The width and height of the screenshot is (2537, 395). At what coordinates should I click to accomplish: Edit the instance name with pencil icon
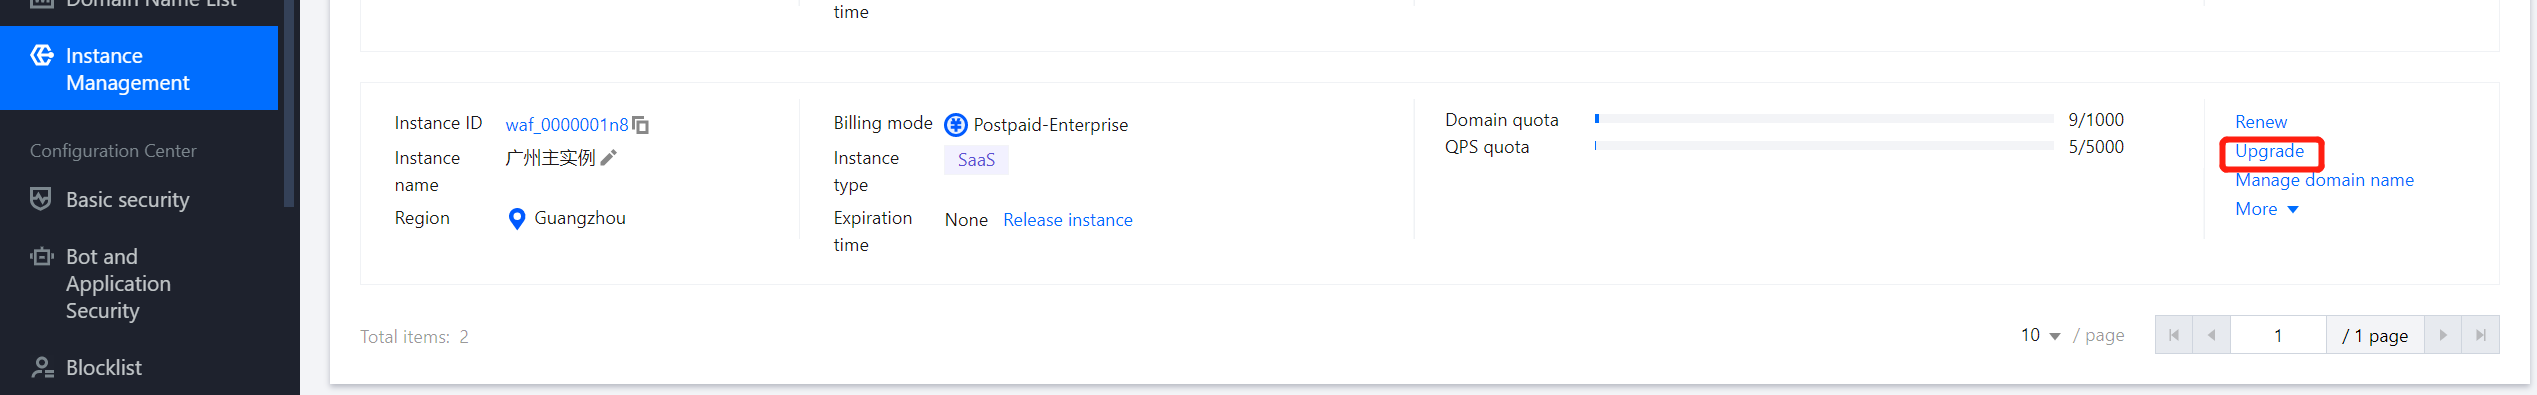(x=608, y=157)
